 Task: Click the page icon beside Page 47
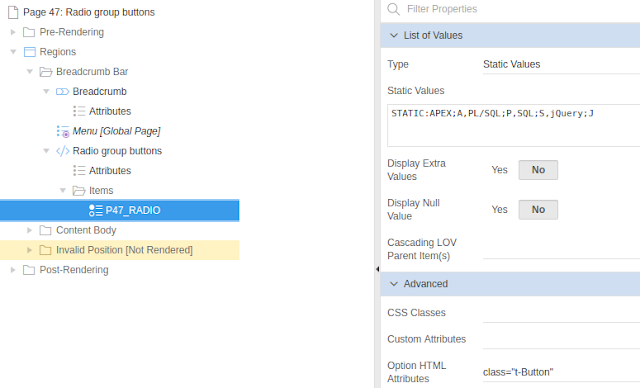(x=13, y=12)
